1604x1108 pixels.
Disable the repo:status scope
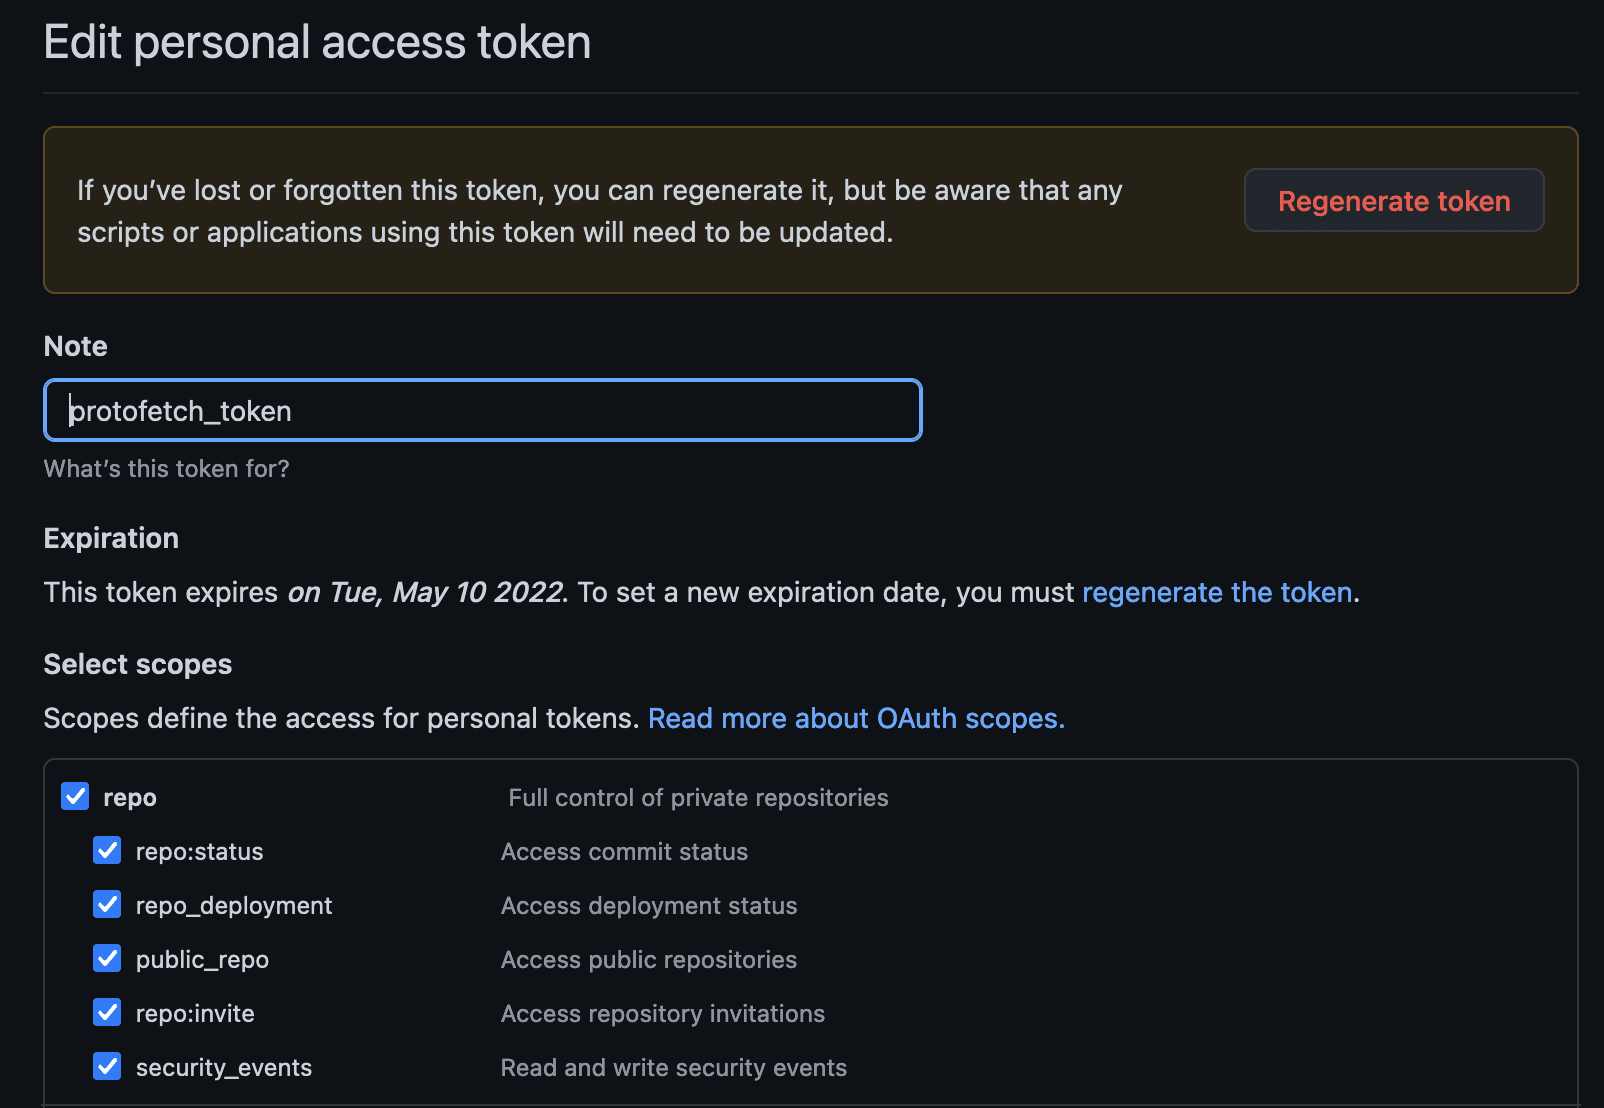coord(107,851)
